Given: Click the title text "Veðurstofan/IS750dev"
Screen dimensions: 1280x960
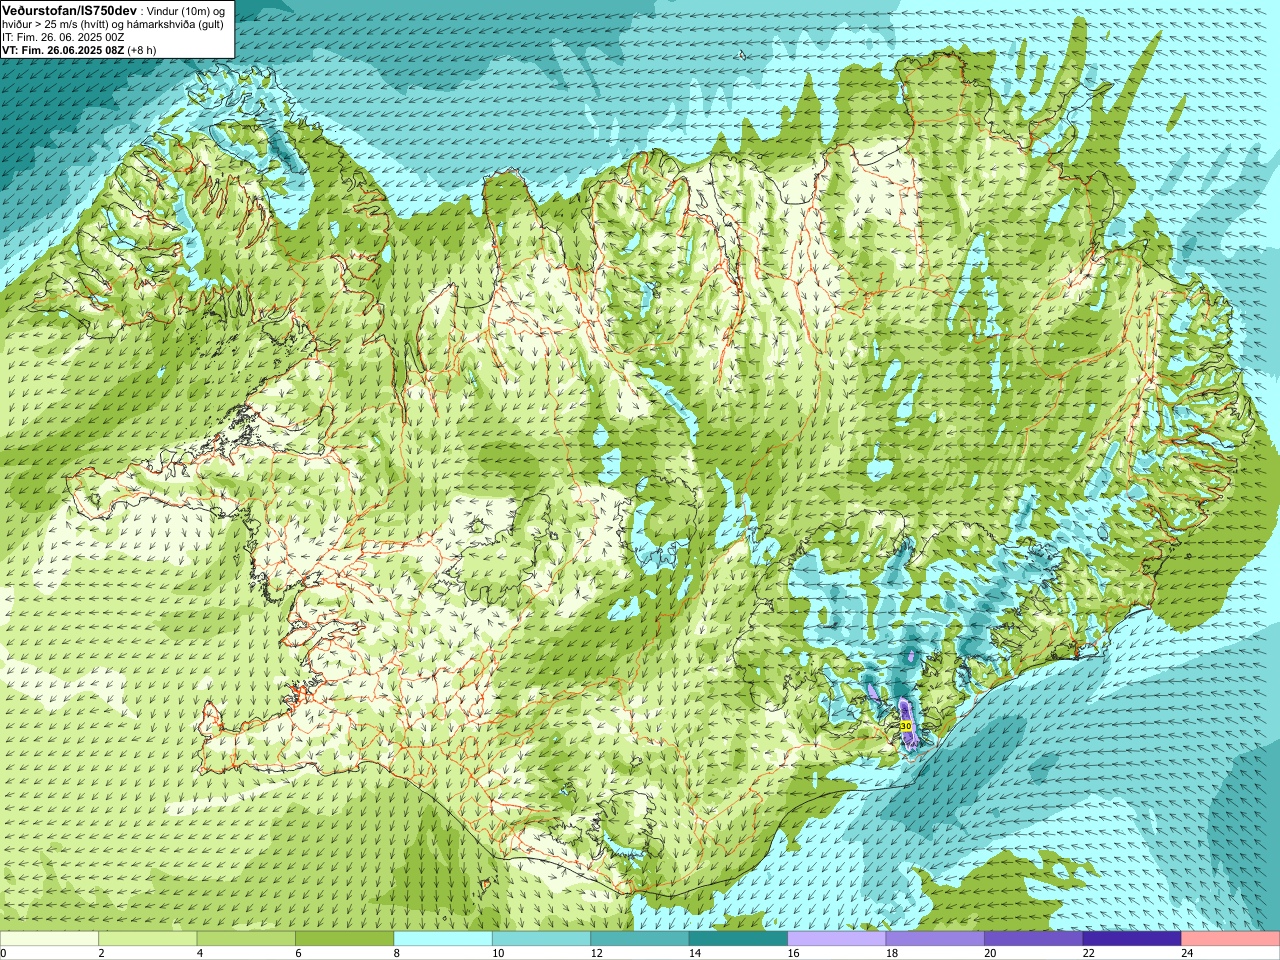Looking at the screenshot, I should (69, 9).
